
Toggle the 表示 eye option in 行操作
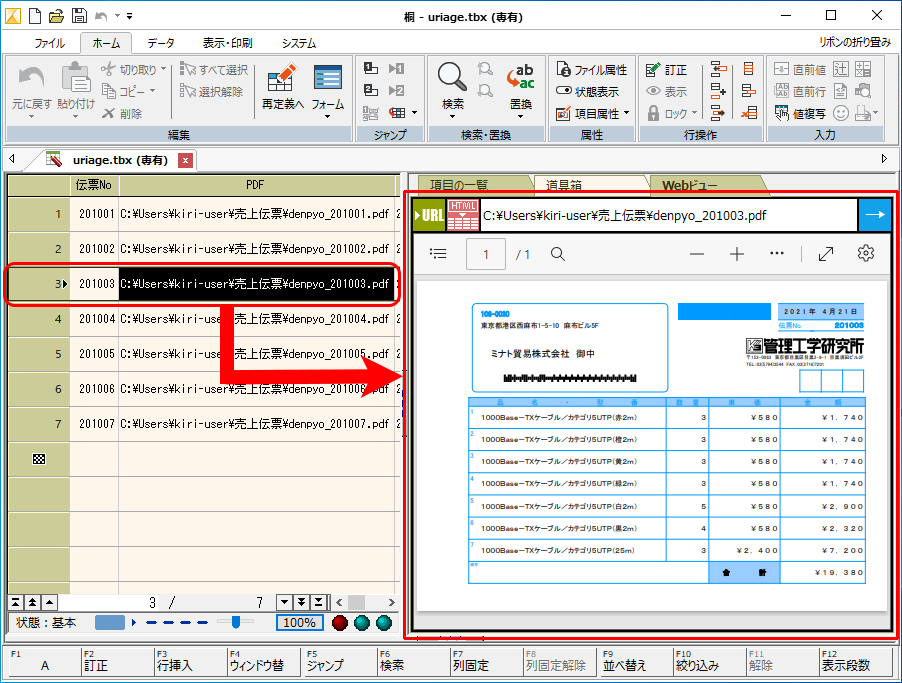pos(666,91)
